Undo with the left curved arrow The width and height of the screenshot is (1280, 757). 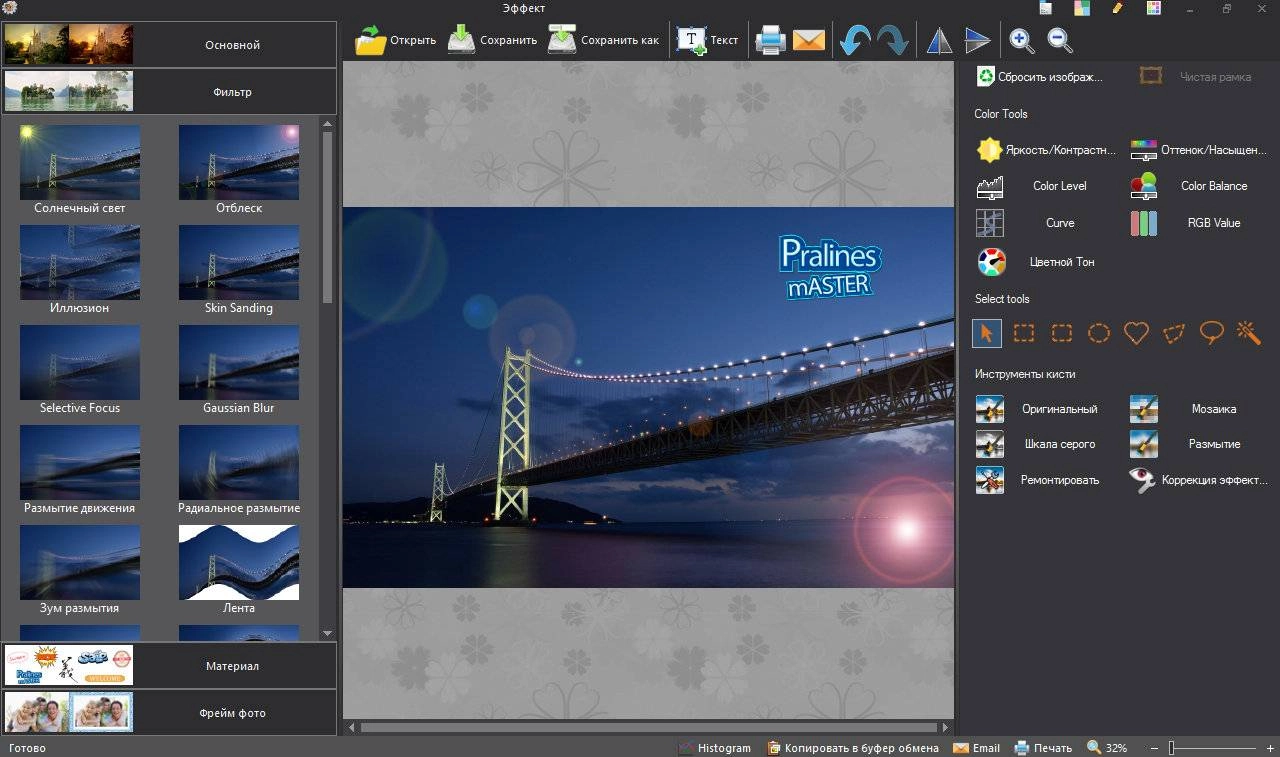(855, 40)
